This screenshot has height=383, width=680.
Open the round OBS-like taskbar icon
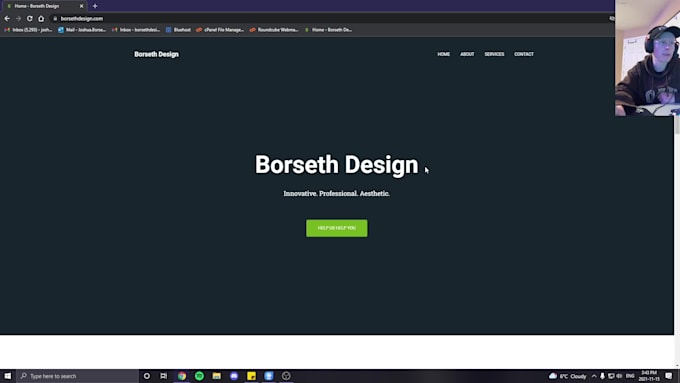click(x=286, y=376)
